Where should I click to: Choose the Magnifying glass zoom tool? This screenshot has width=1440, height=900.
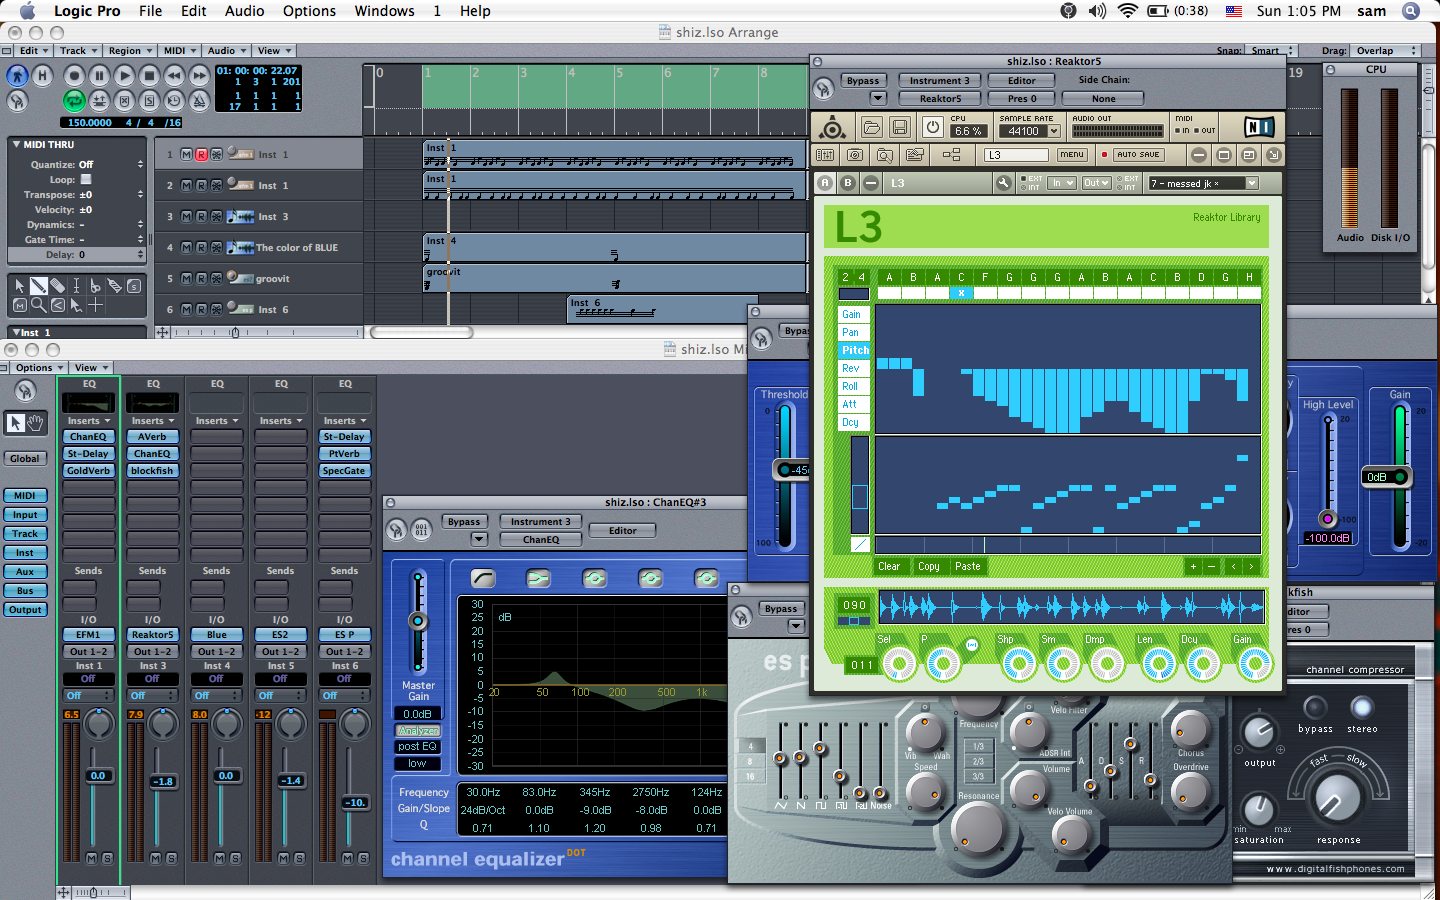[38, 305]
